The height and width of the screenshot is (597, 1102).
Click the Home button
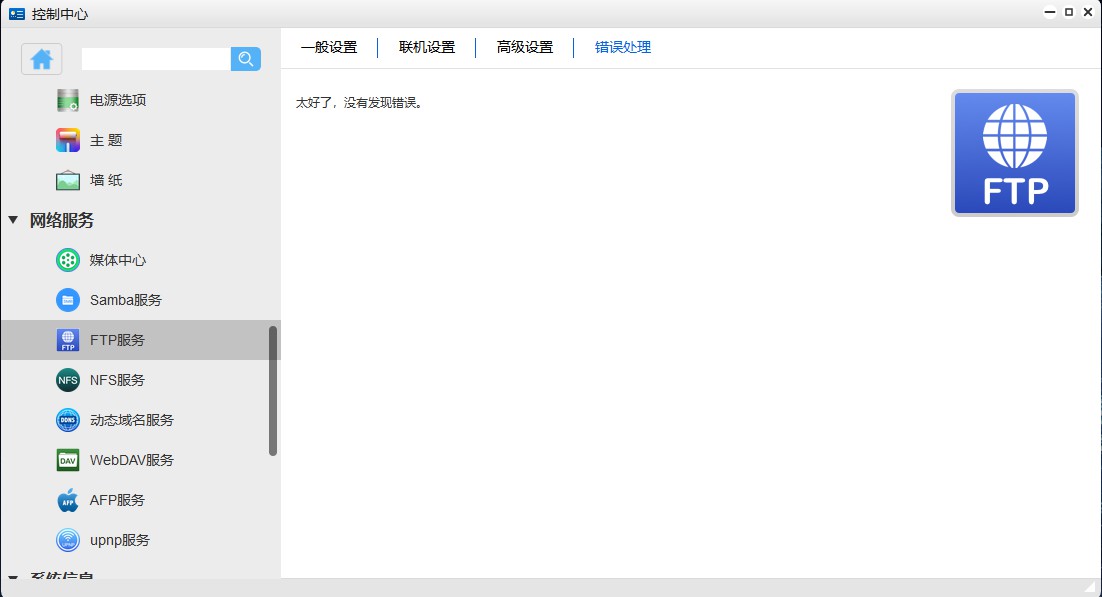pos(41,59)
